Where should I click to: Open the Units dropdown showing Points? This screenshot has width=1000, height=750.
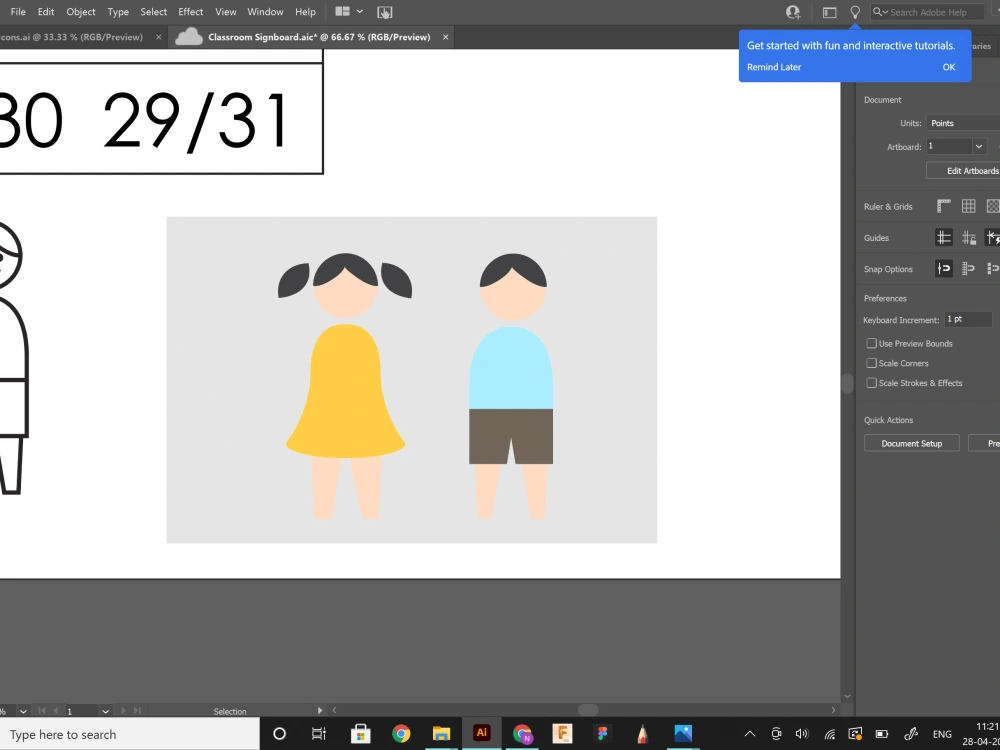(963, 123)
